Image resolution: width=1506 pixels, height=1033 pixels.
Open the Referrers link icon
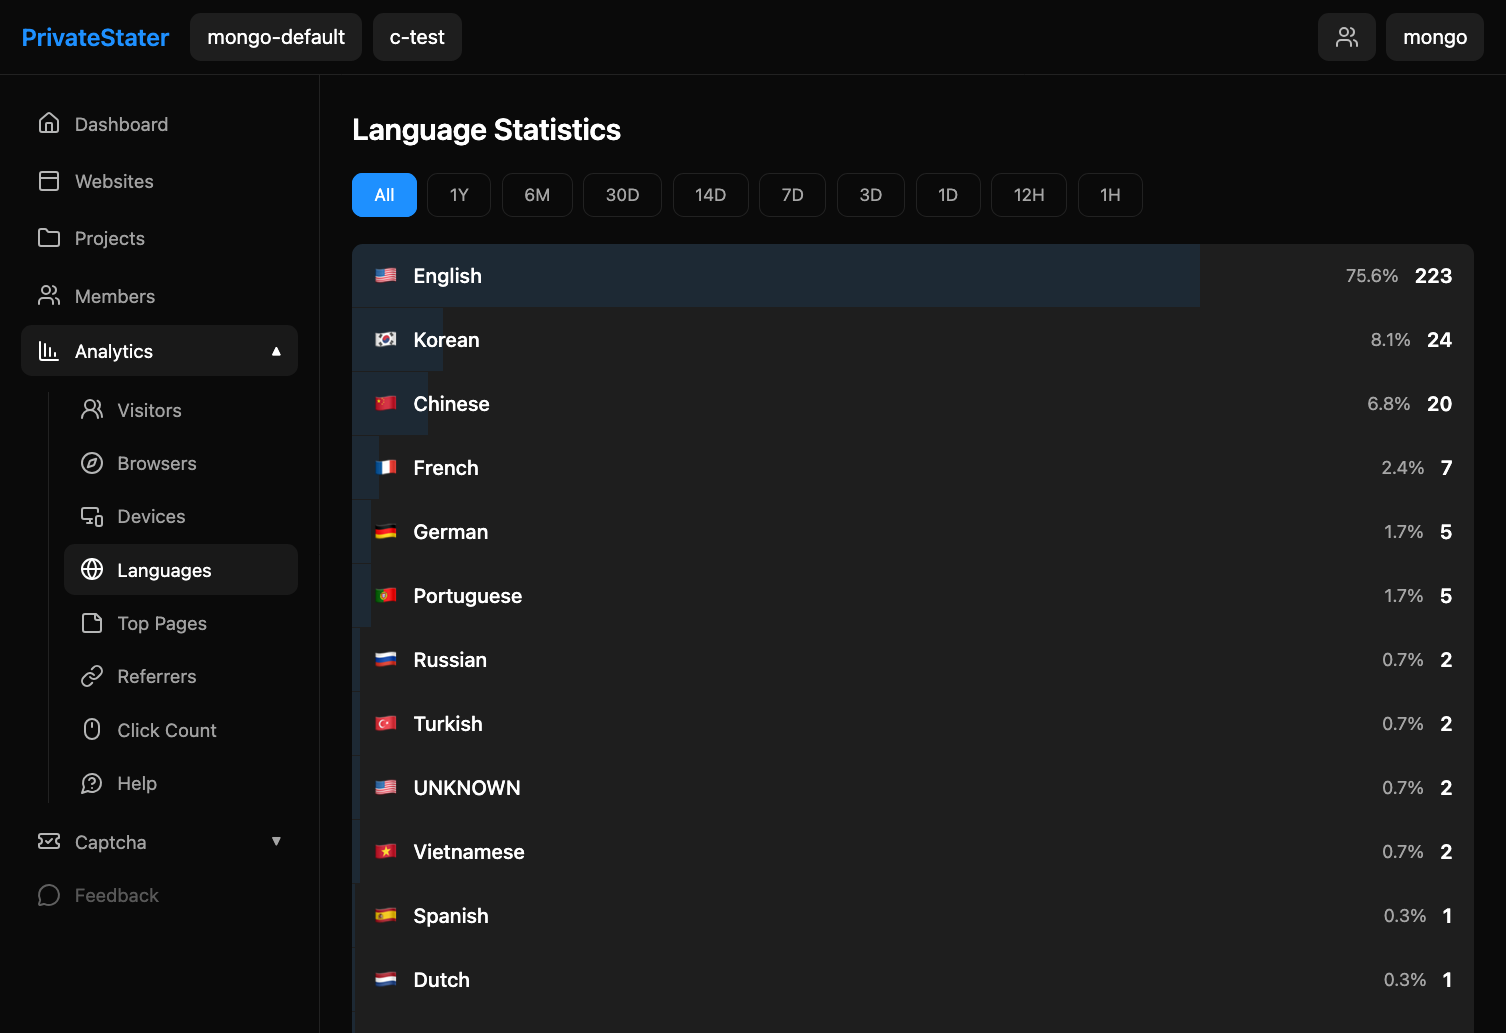click(x=92, y=676)
